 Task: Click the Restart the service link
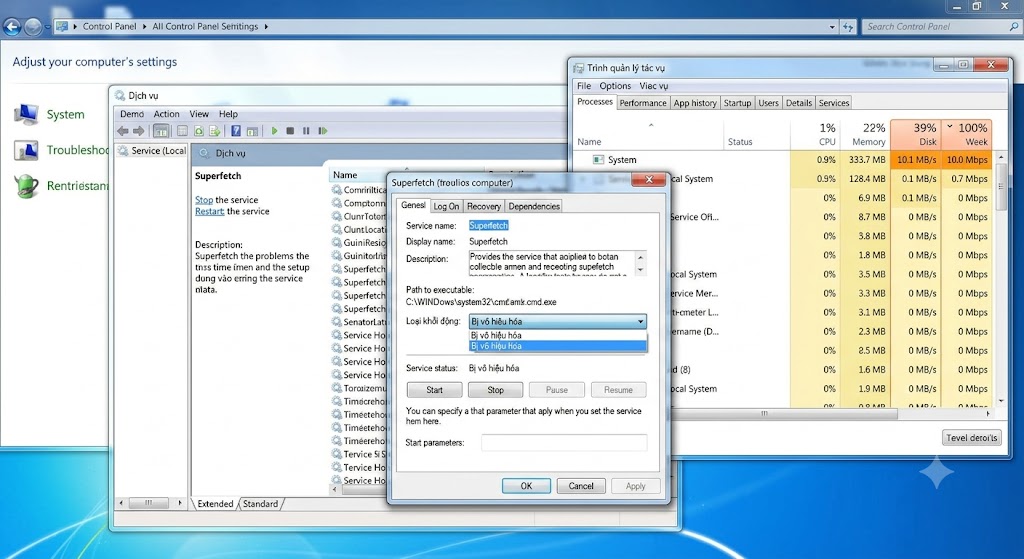[209, 212]
